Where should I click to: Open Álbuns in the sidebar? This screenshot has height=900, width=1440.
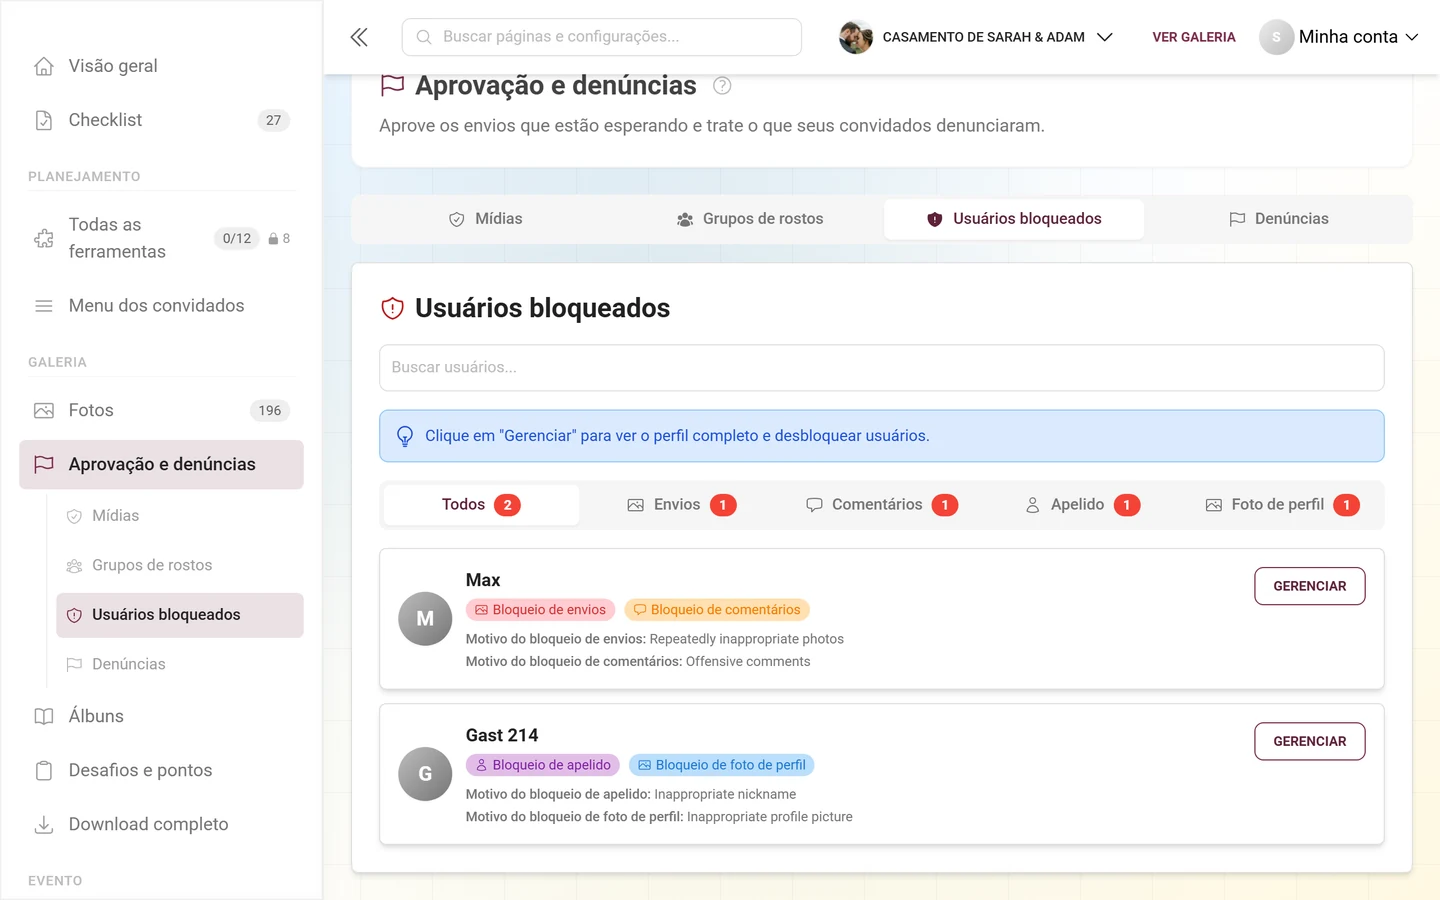pyautogui.click(x=161, y=717)
